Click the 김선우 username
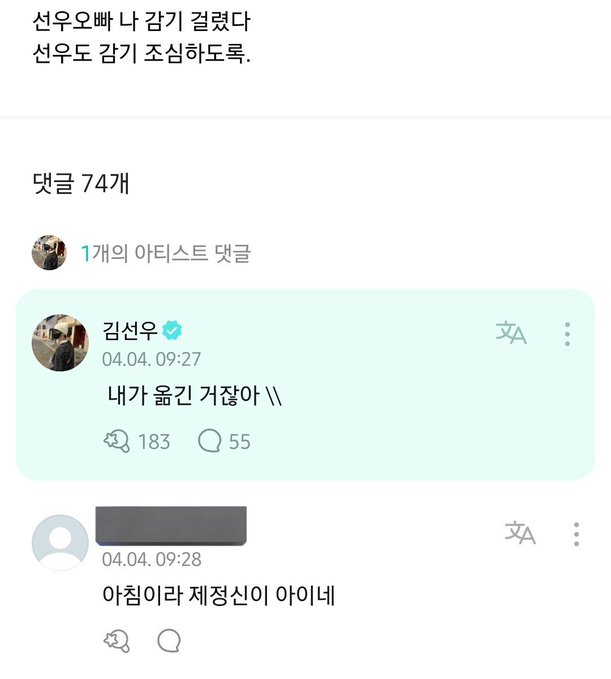 point(128,331)
